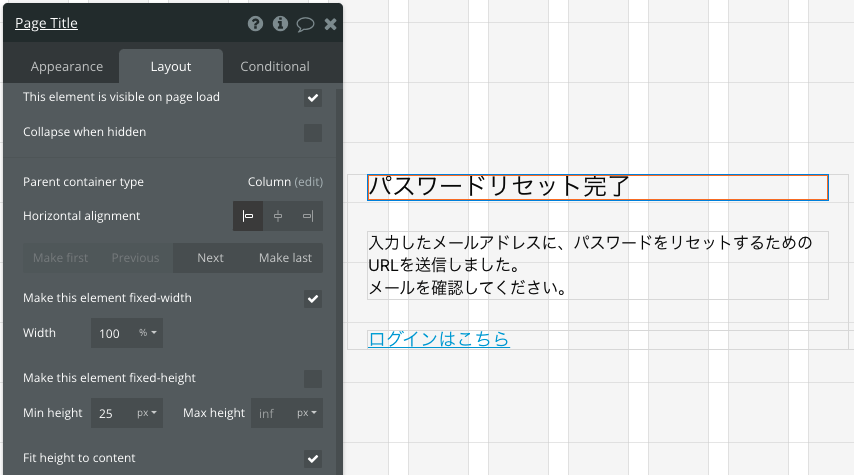Switch to the Layout tab

pos(170,66)
